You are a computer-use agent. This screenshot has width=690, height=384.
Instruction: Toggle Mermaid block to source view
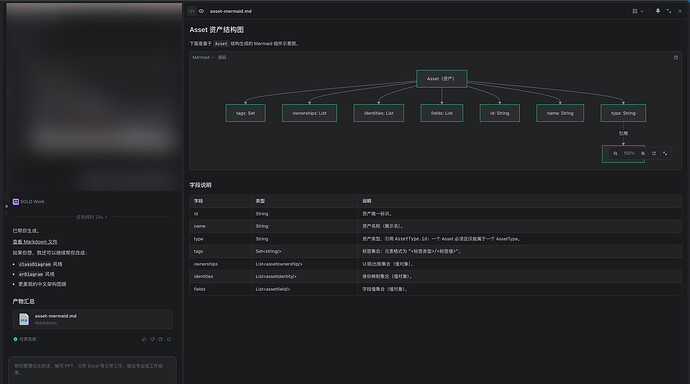222,58
